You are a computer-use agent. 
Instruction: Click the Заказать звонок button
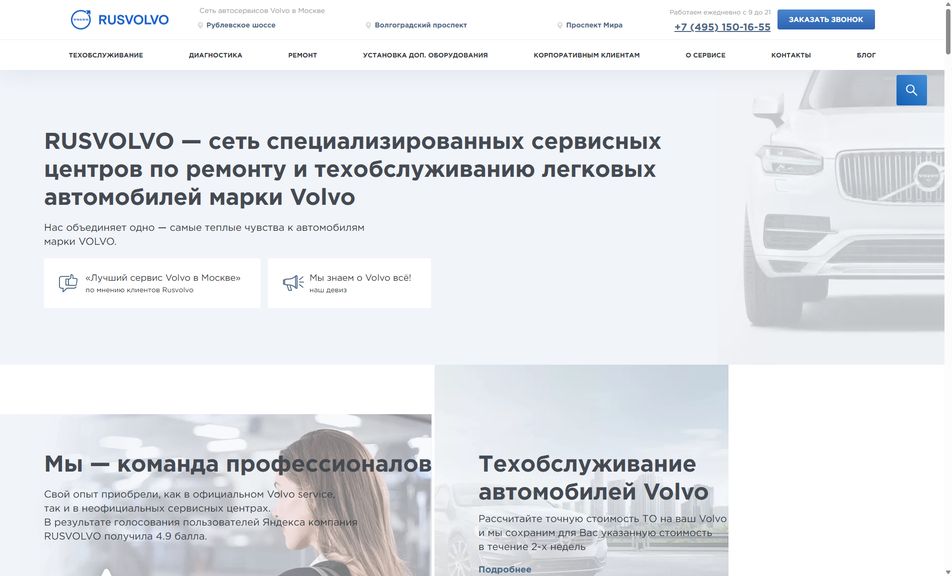tap(826, 19)
